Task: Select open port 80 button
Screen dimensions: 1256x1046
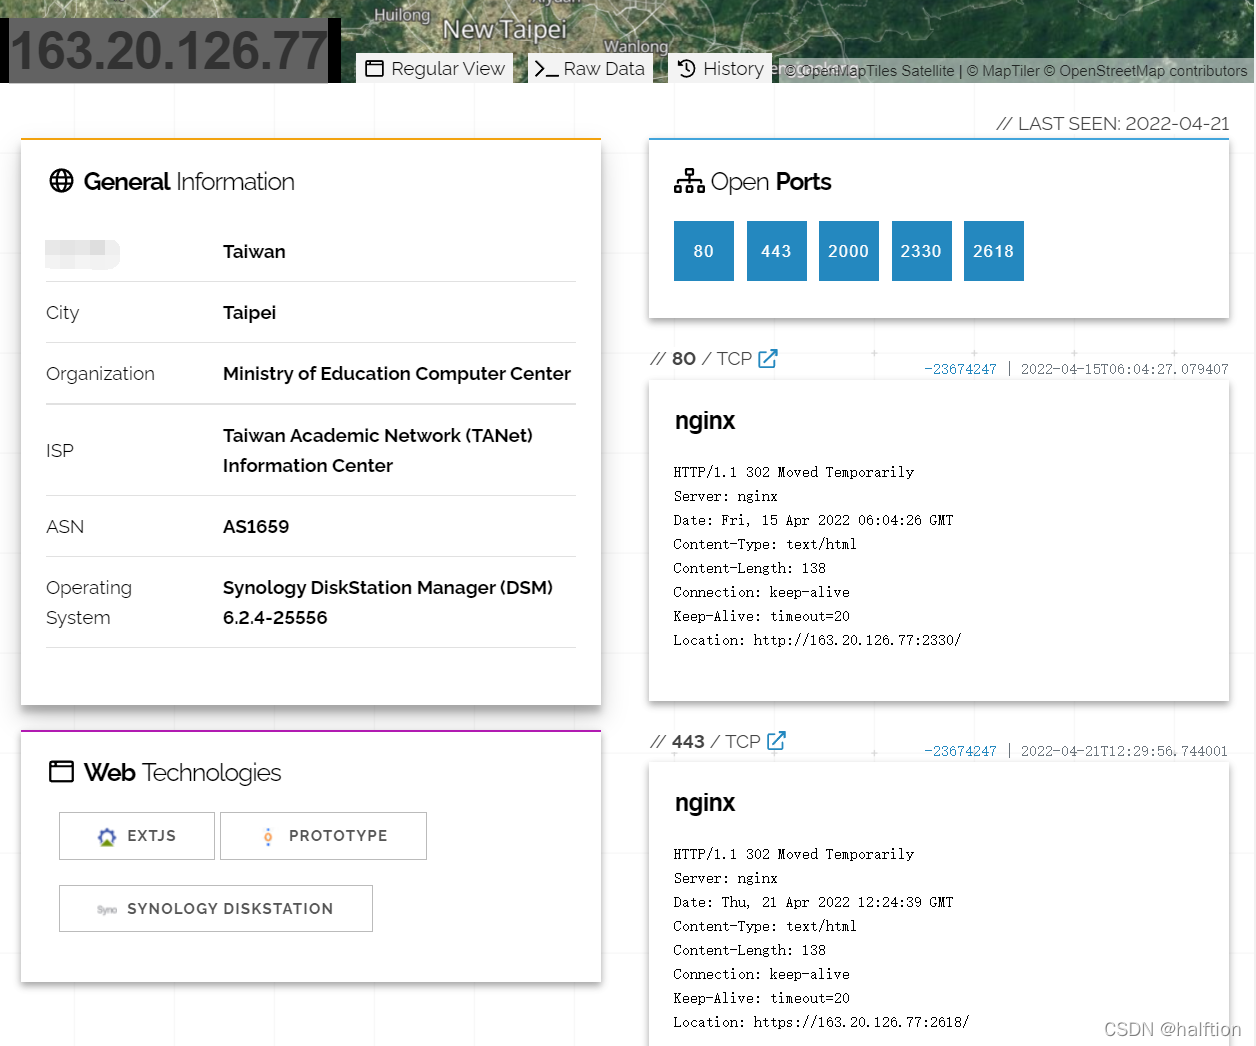Action: 704,251
